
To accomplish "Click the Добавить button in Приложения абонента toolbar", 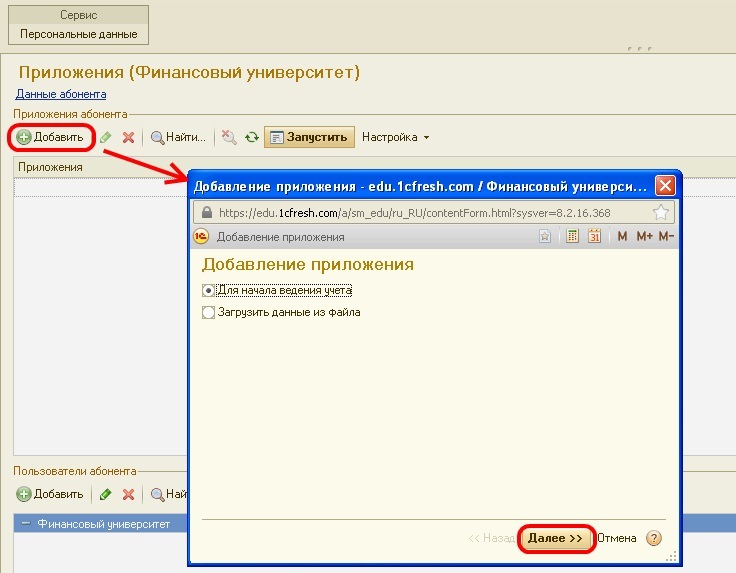I will [50, 137].
